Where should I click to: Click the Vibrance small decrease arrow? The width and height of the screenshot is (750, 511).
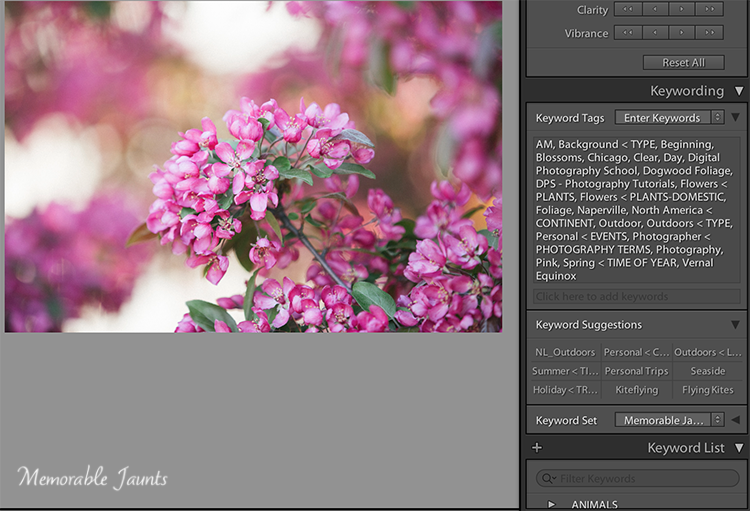(655, 33)
